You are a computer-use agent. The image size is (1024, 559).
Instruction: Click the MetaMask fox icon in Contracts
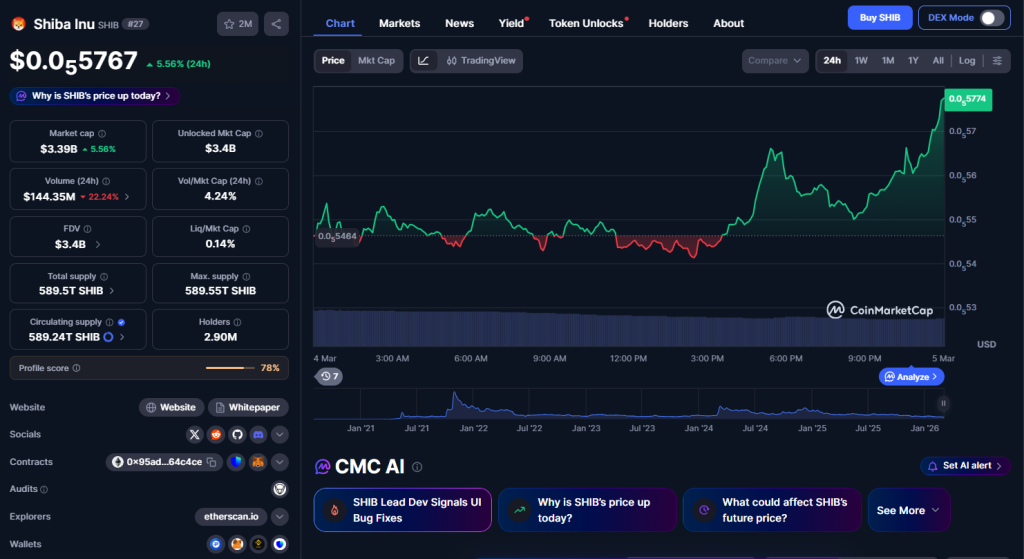coord(258,462)
